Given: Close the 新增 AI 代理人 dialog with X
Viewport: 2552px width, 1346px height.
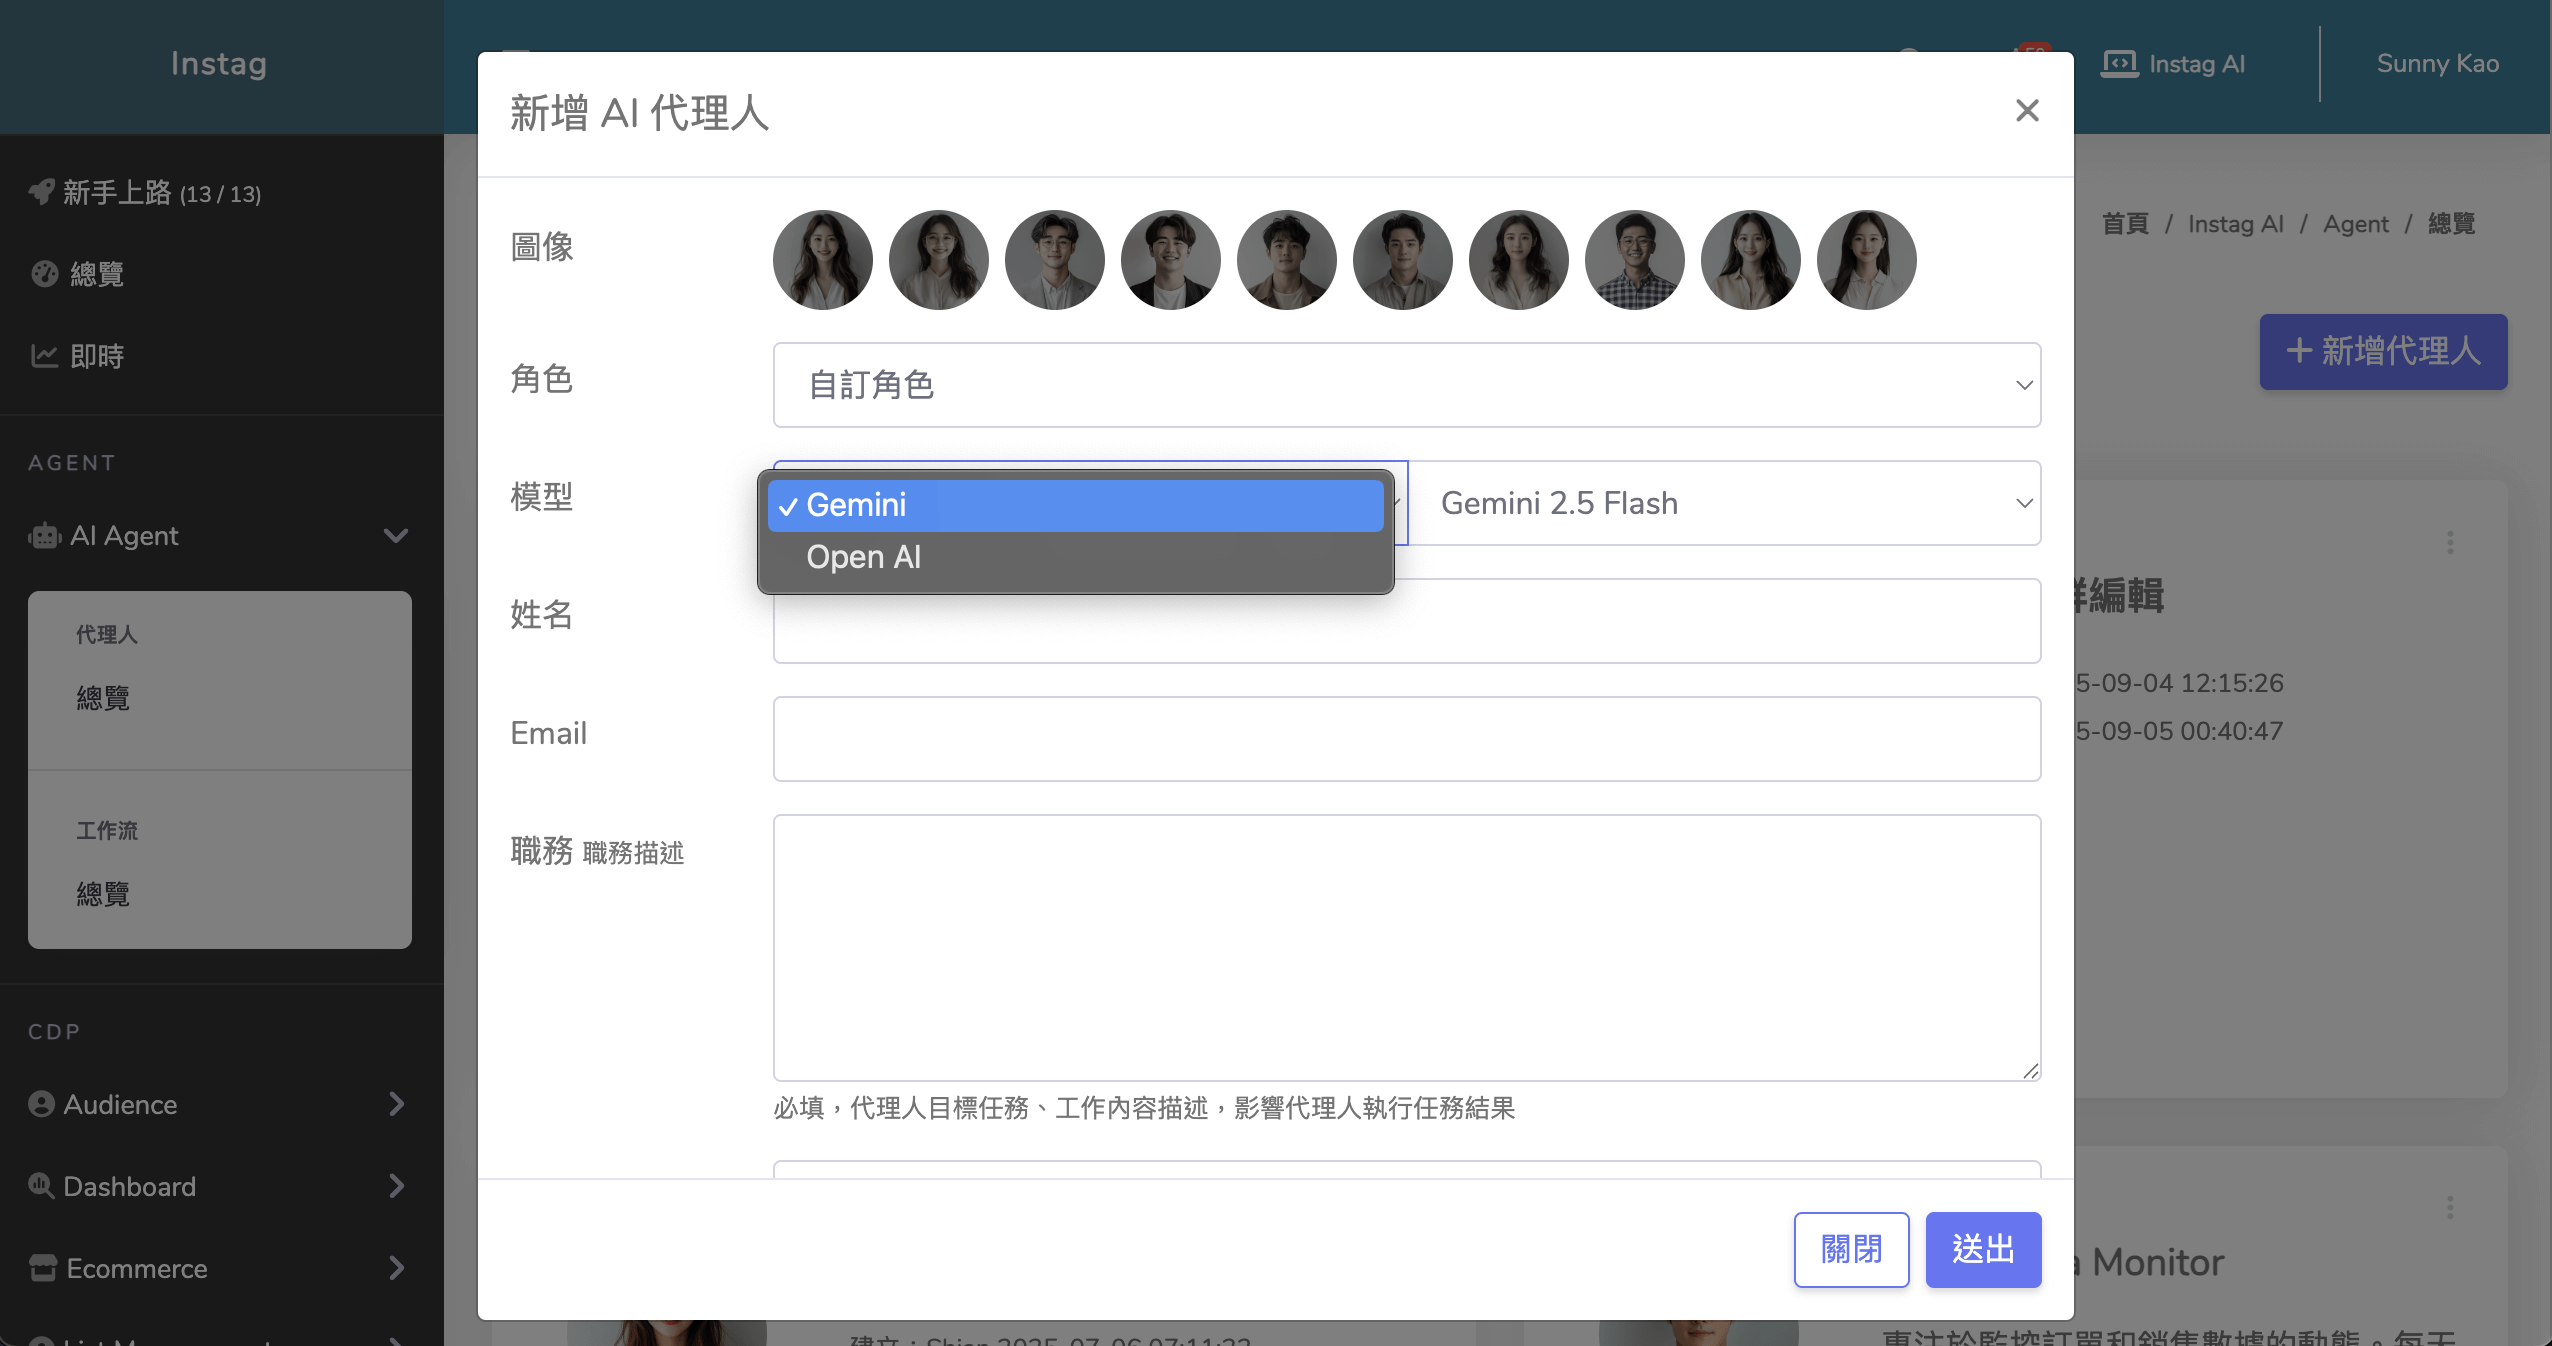Looking at the screenshot, I should (x=2027, y=110).
